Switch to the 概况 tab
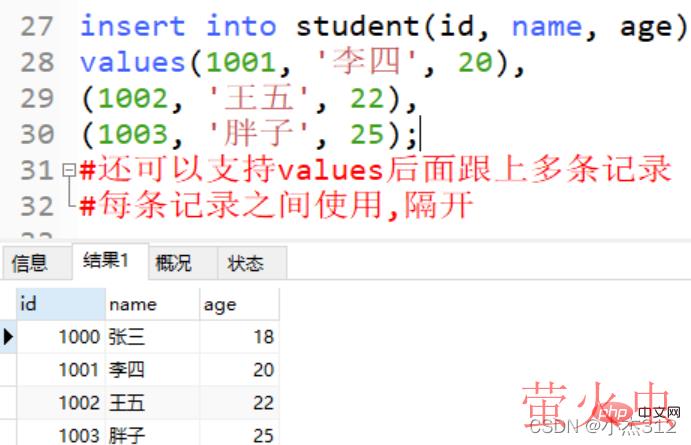The height and width of the screenshot is (445, 691). 183,263
